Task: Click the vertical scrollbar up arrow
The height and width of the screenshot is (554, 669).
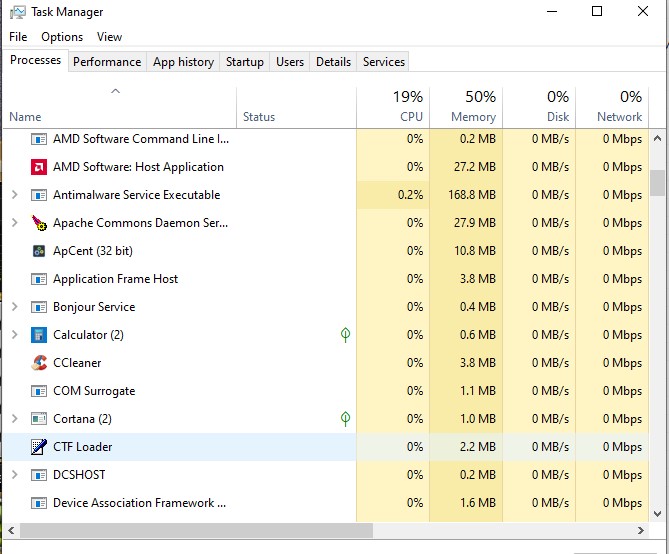Action: (x=657, y=138)
